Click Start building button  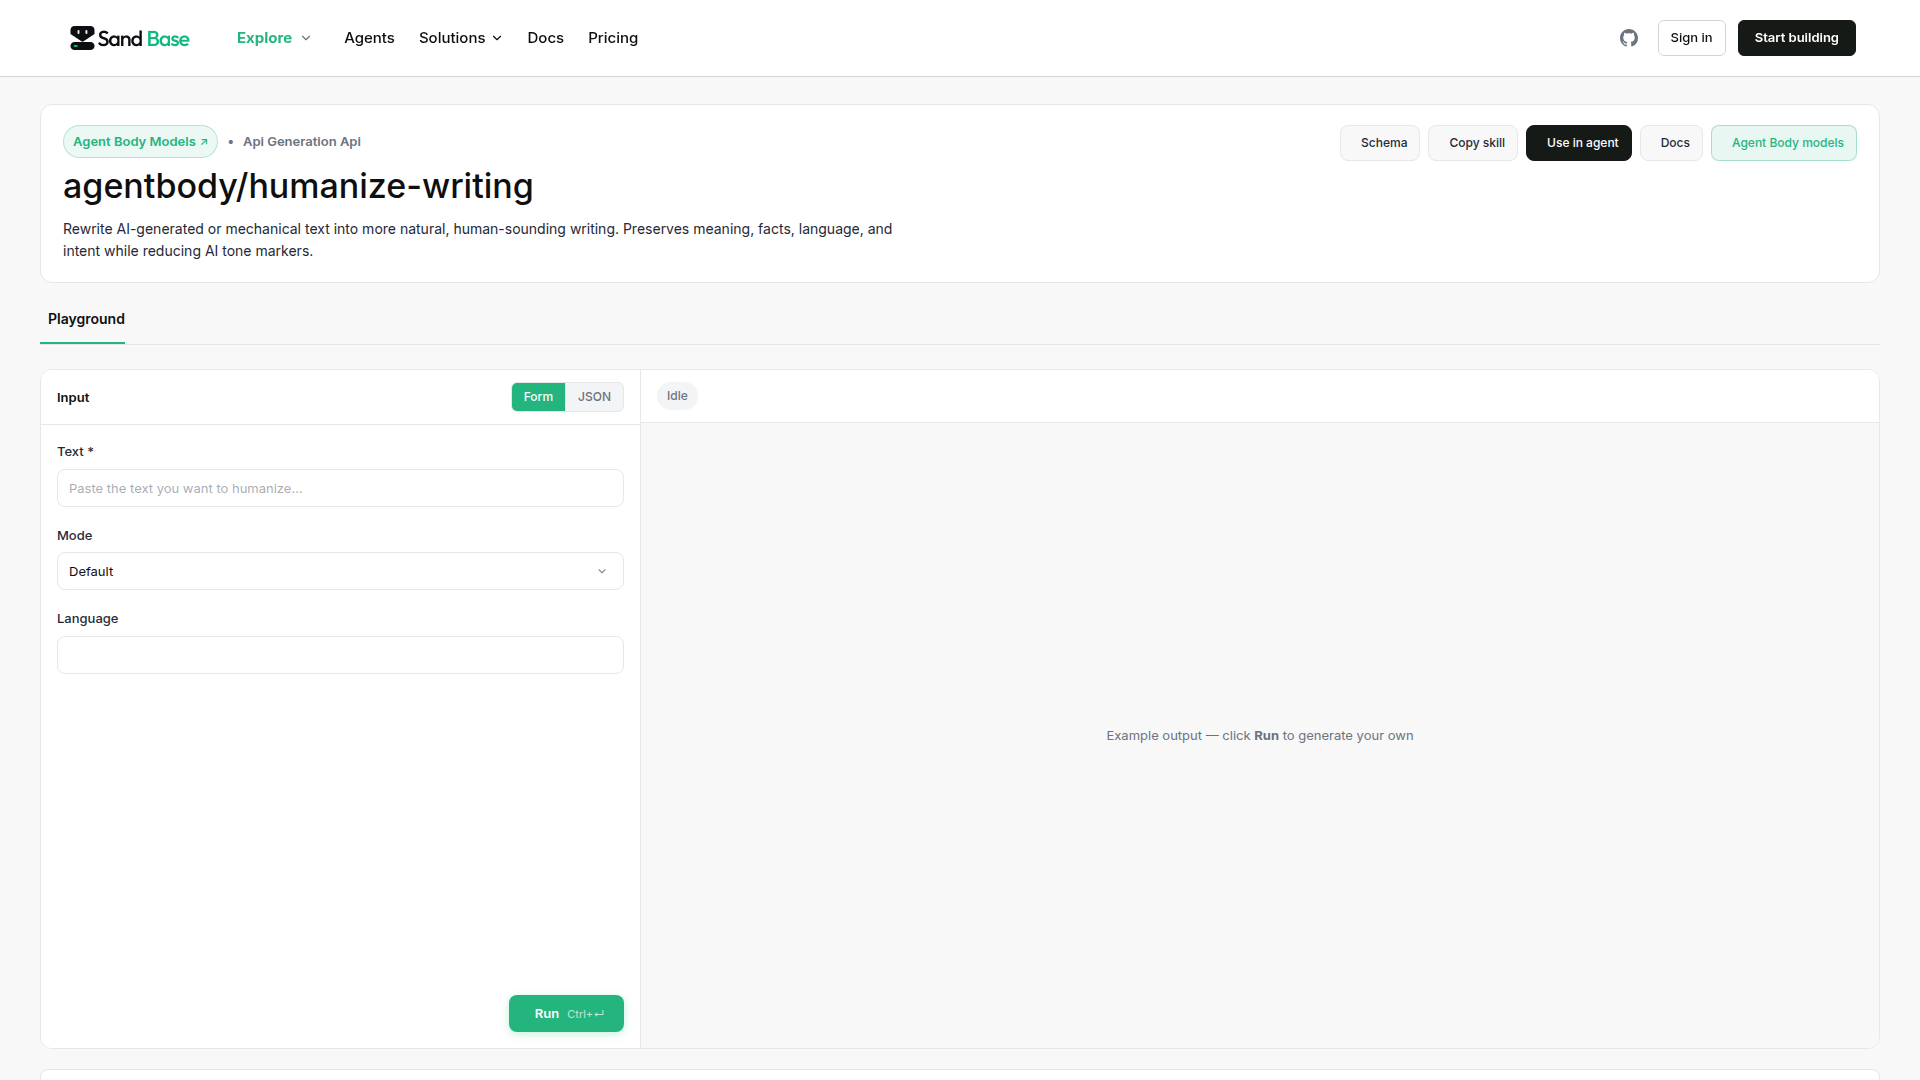click(x=1796, y=38)
